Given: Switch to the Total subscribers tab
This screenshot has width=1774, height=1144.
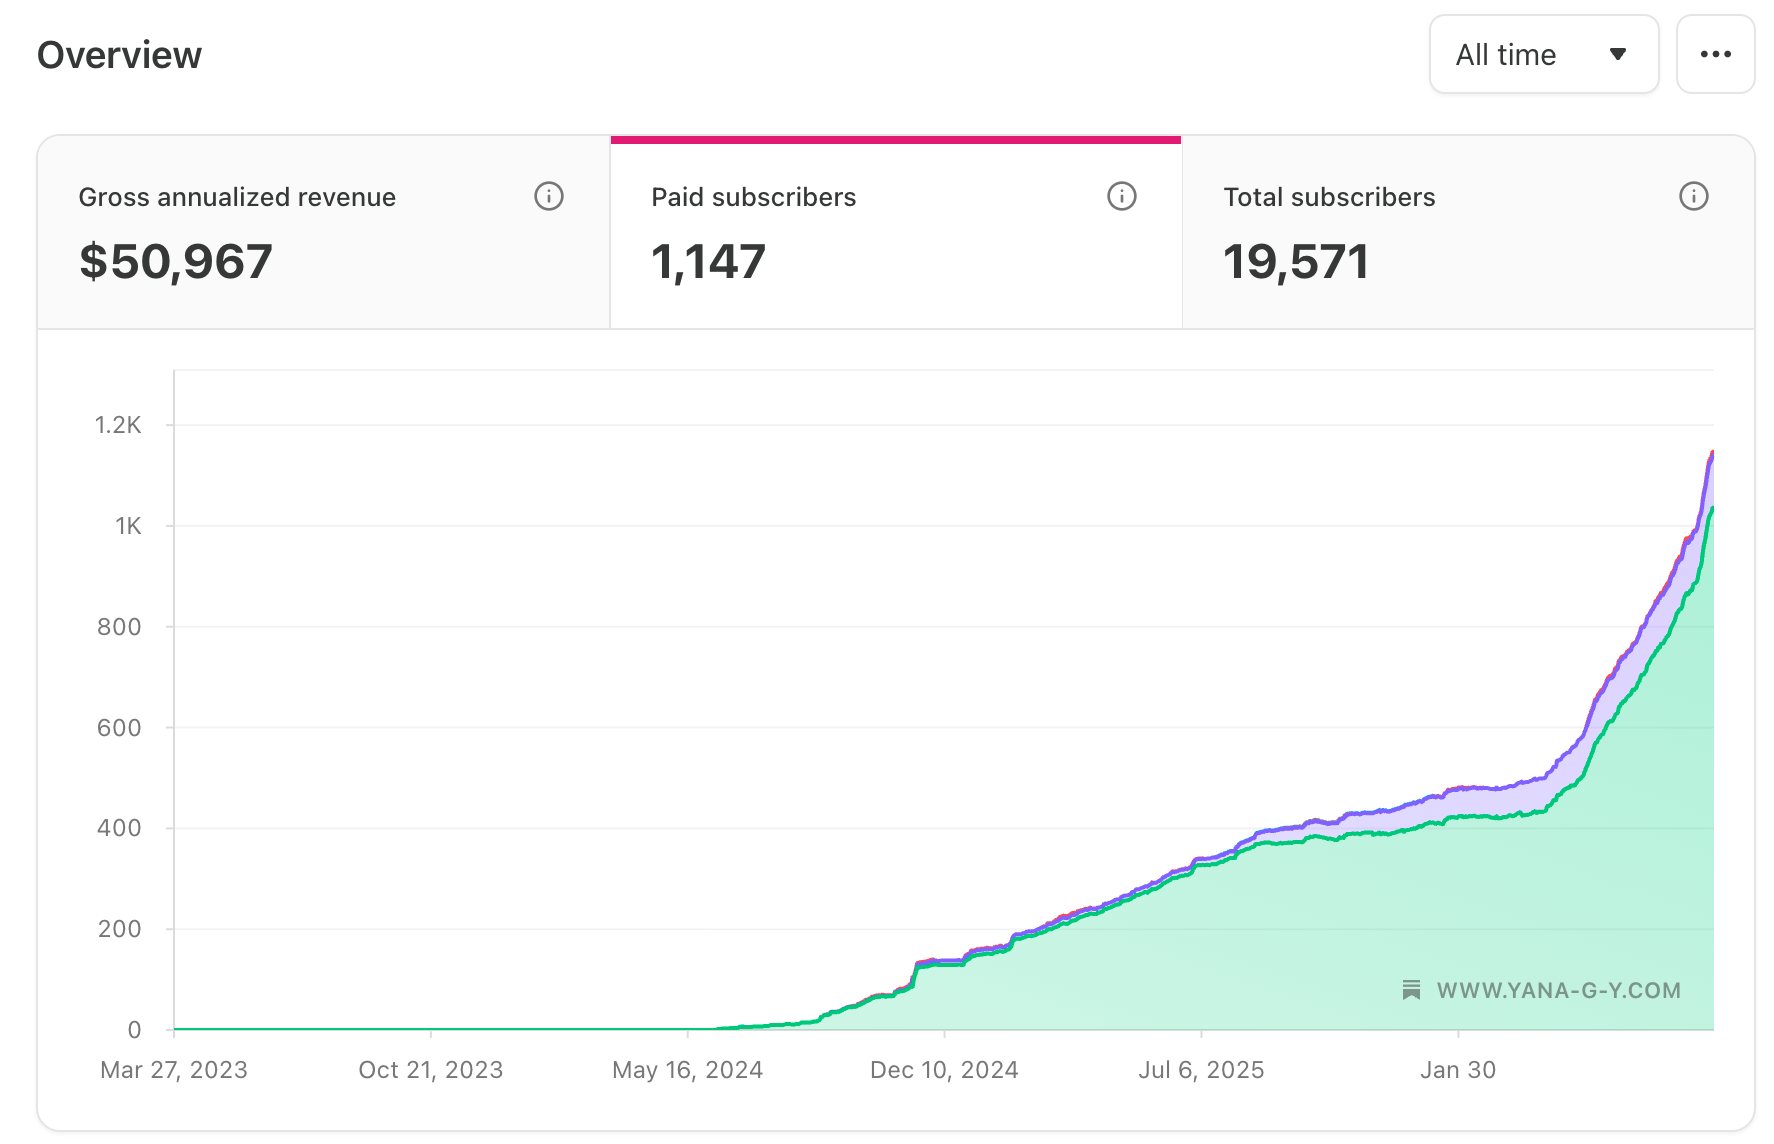Looking at the screenshot, I should 1469,232.
